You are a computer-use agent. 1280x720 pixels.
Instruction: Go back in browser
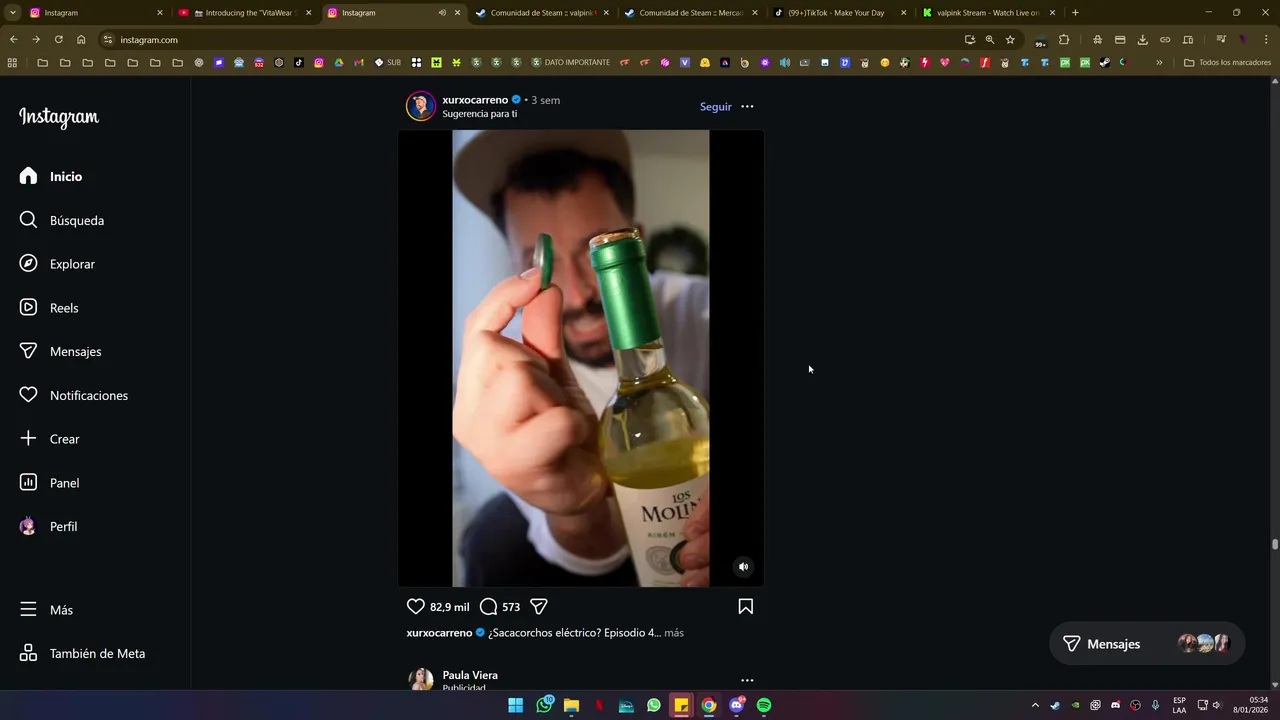(x=13, y=40)
